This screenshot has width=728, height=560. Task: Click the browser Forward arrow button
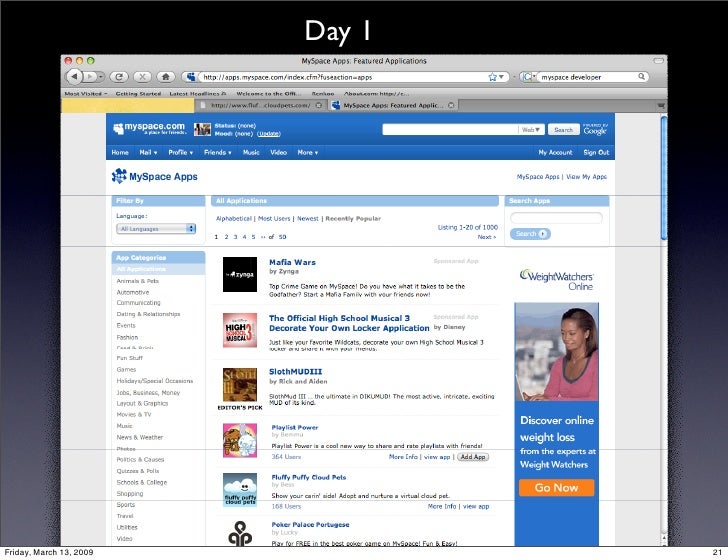click(89, 77)
